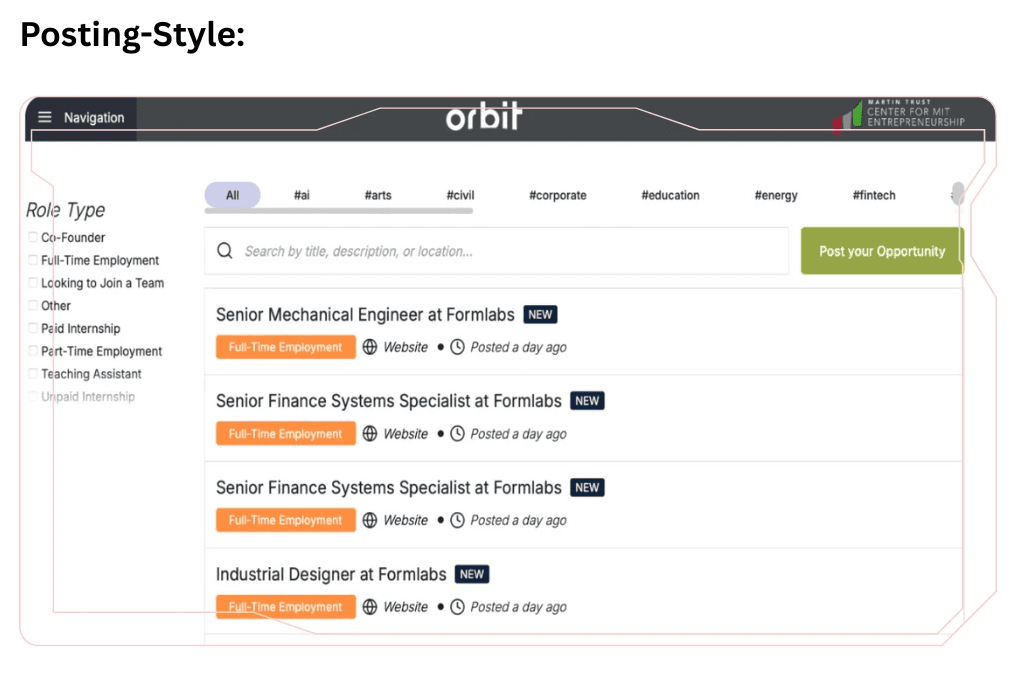Open Senior Mechanical Engineer at Formlabs posting
Viewport: 1017px width, 686px height.
pos(365,314)
